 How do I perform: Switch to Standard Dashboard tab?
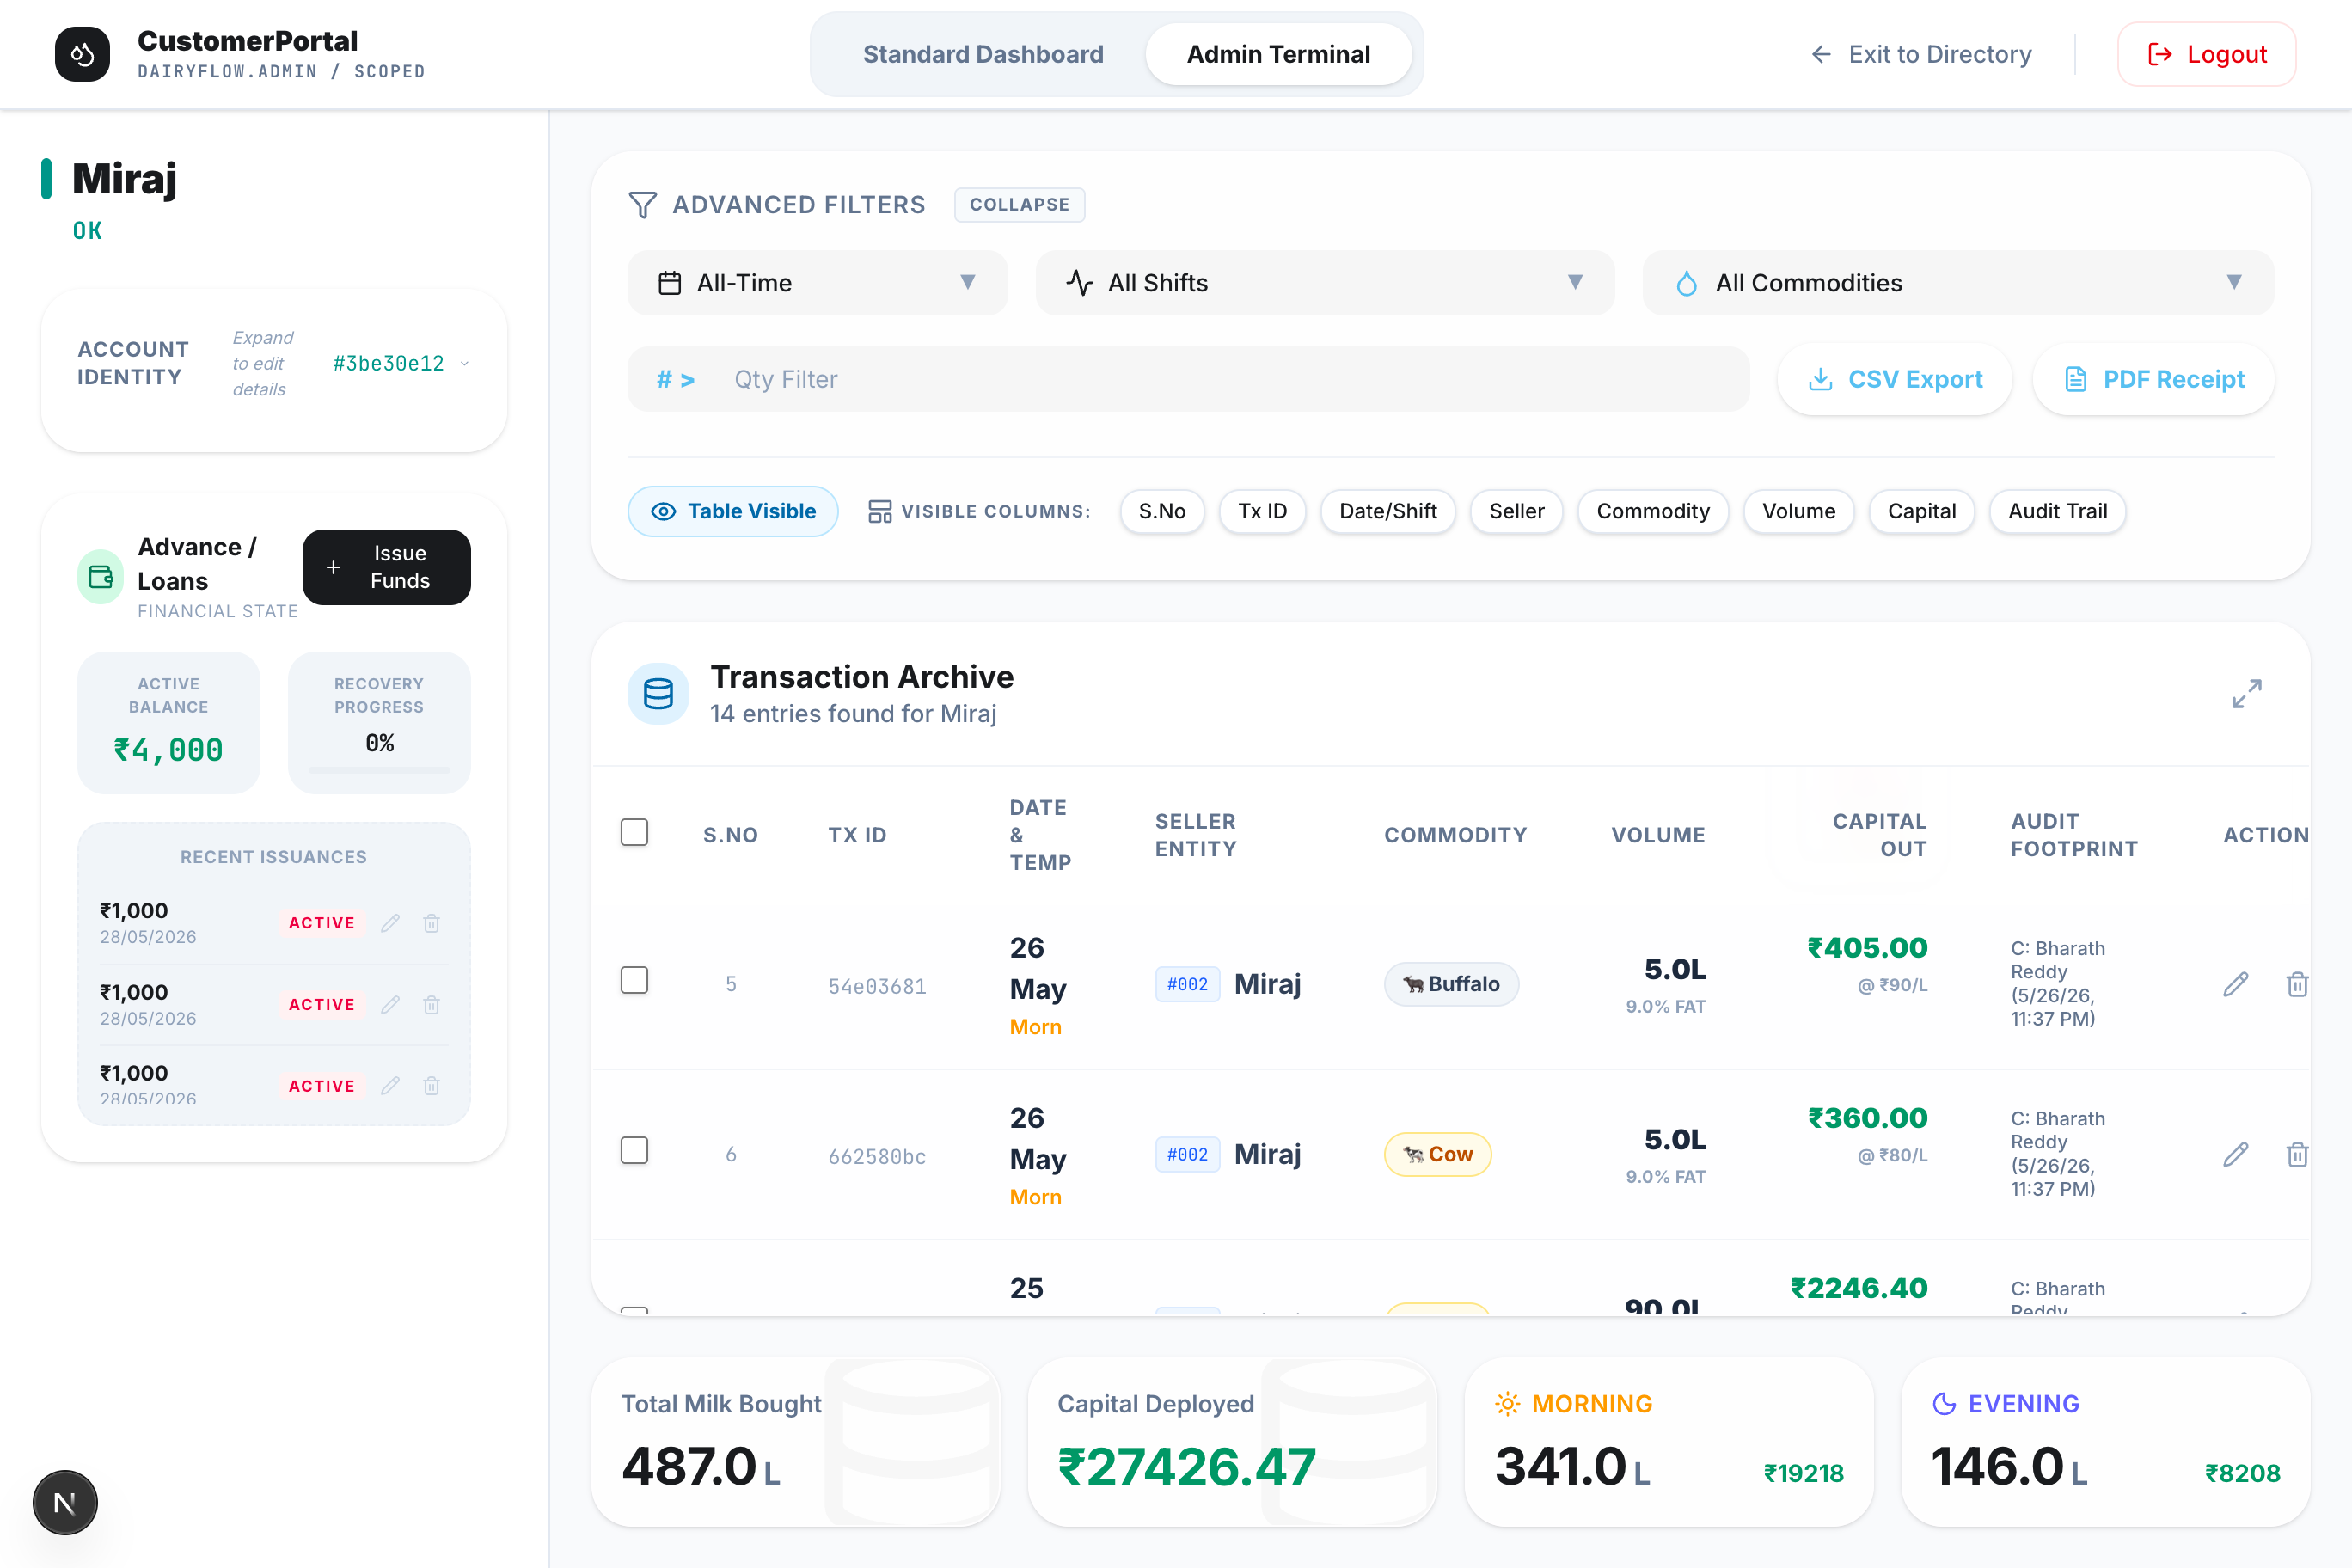pyautogui.click(x=983, y=54)
